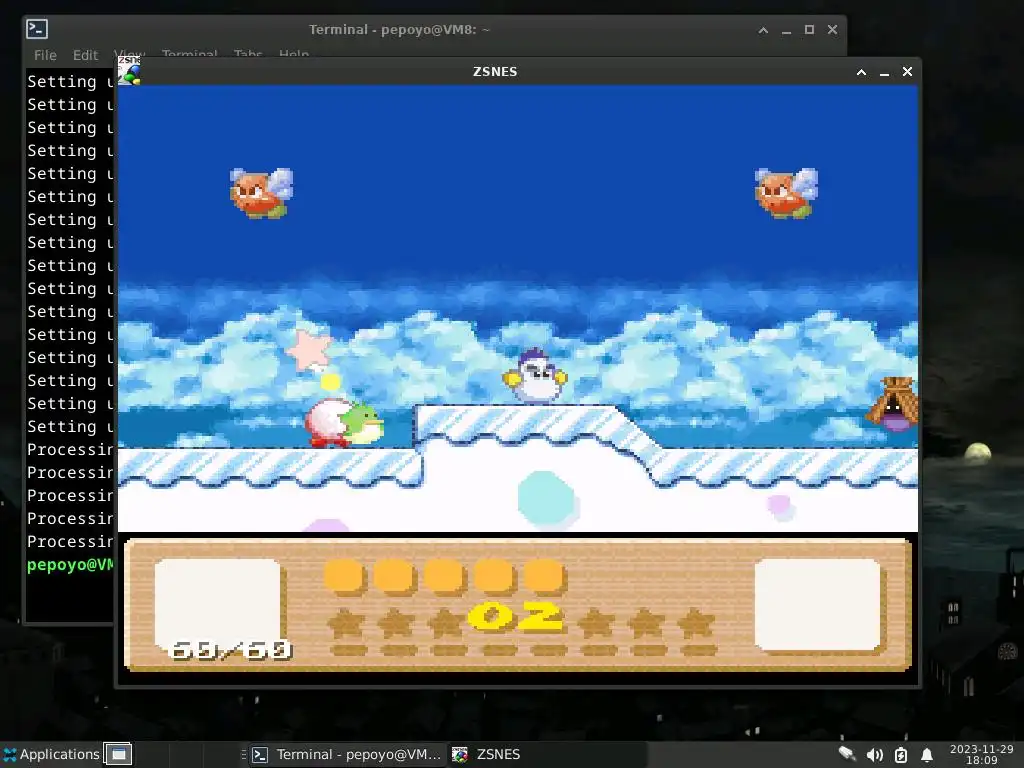This screenshot has height=768, width=1024.
Task: Close the ZSNES window
Action: point(907,72)
